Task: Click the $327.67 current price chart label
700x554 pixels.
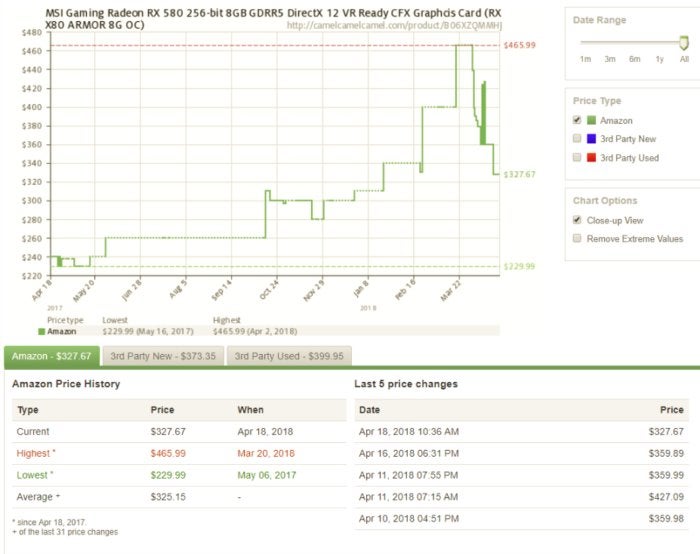Action: pyautogui.click(x=519, y=174)
